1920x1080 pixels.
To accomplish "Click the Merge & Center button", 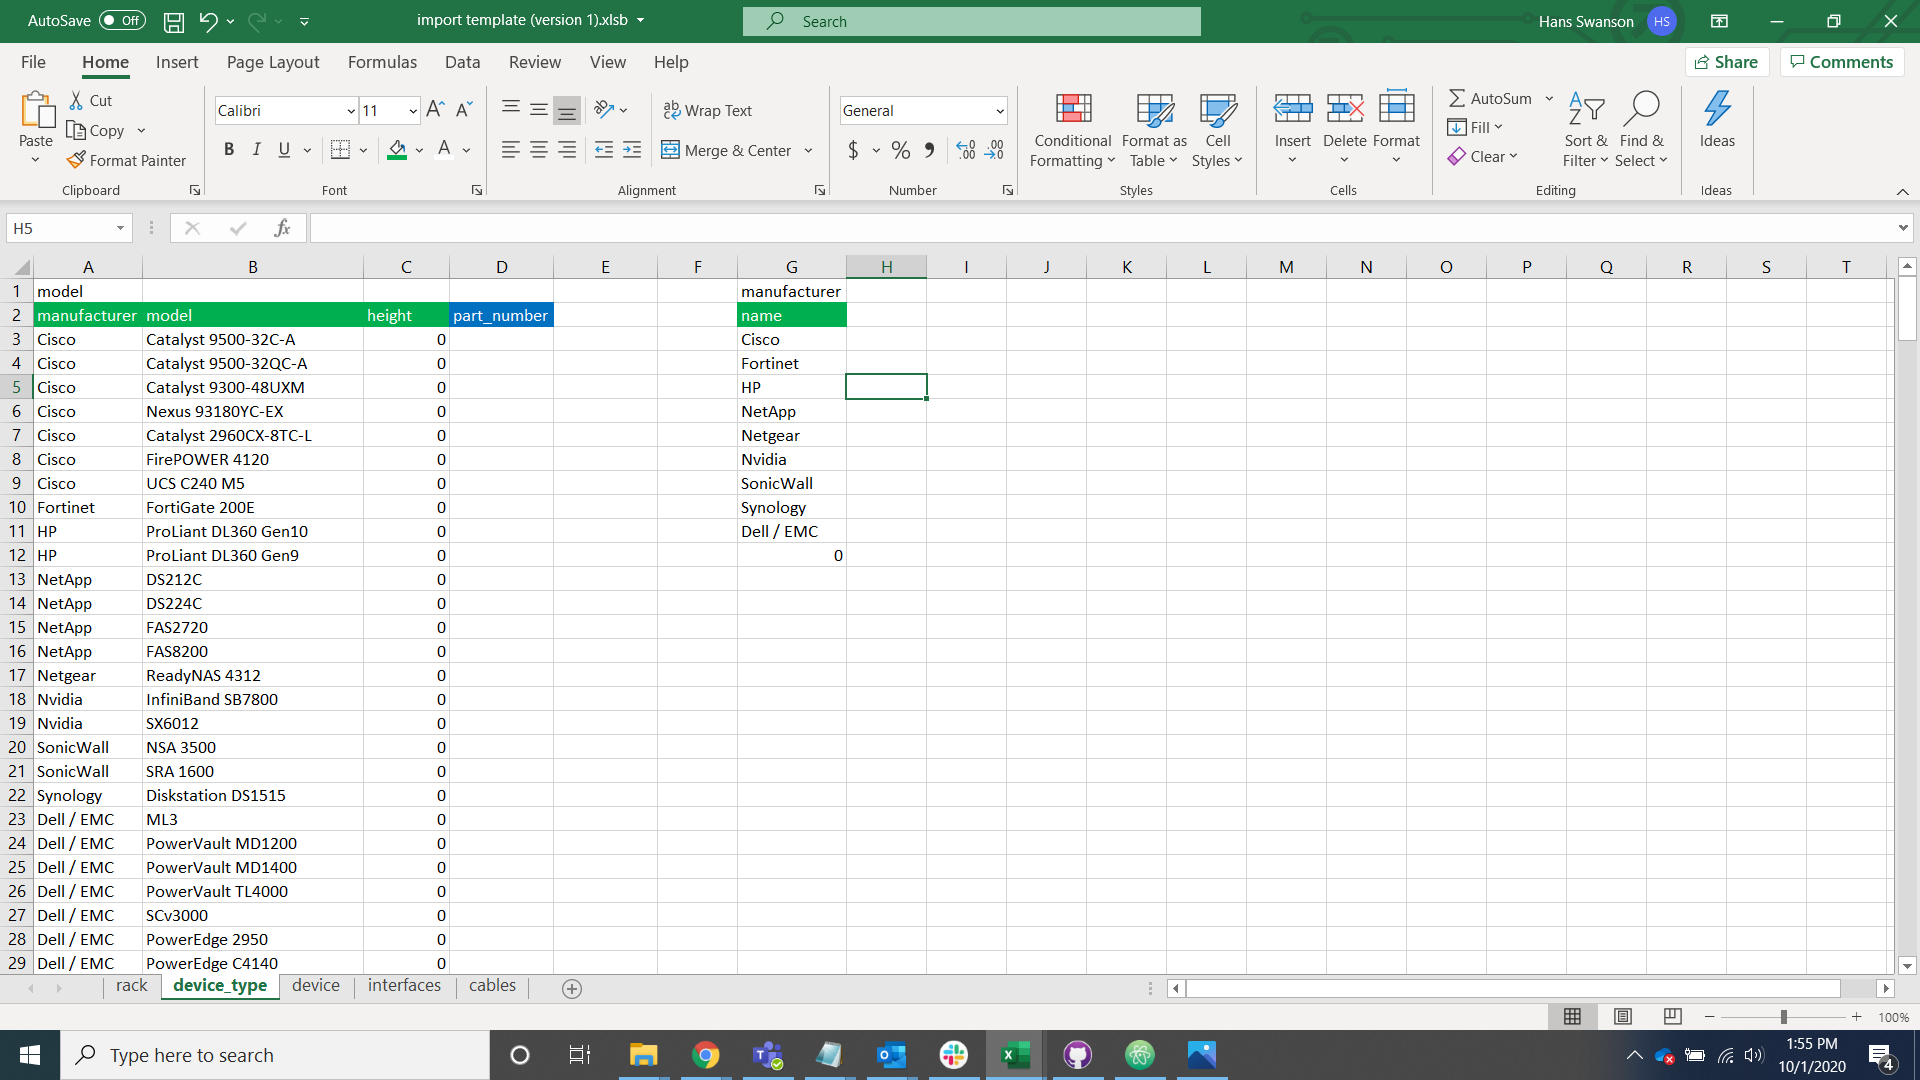I will coord(726,150).
